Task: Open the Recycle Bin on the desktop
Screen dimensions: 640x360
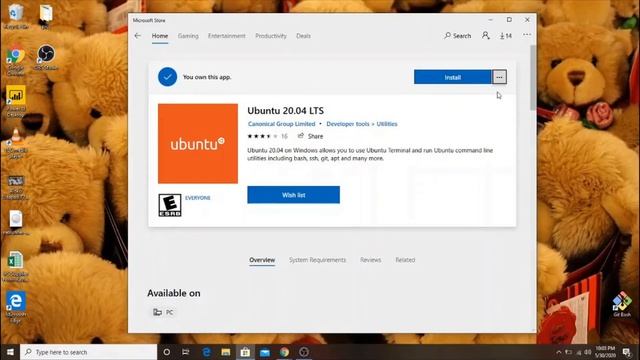Action: 16,16
